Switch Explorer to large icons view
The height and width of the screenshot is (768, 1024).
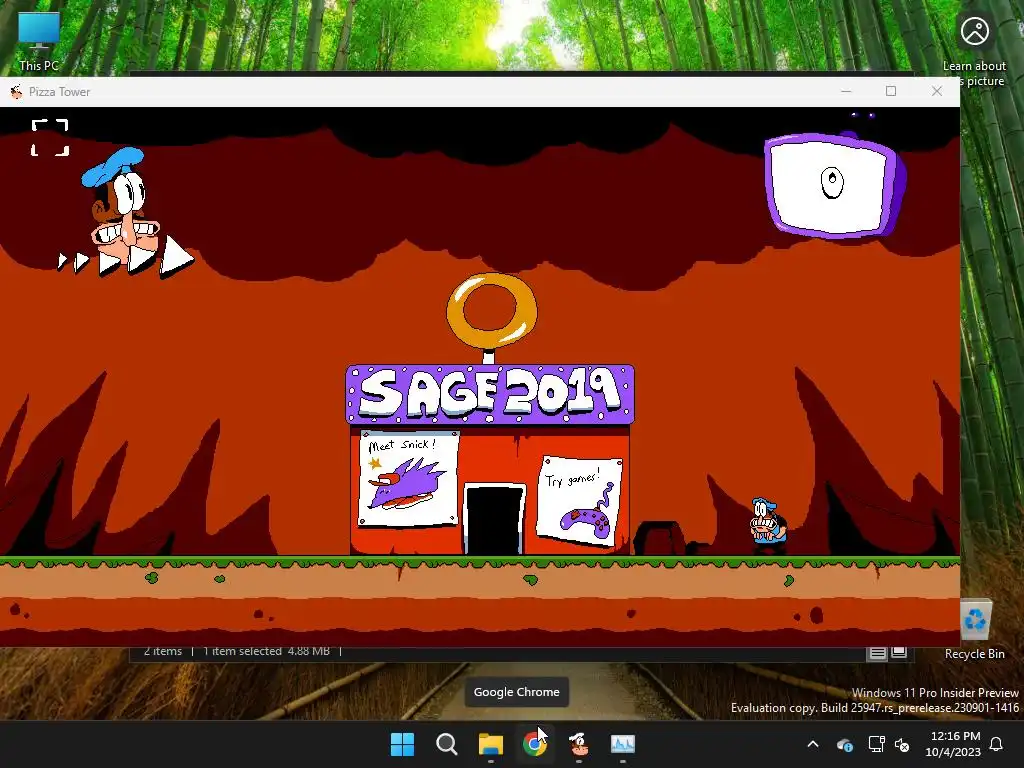[x=899, y=652]
